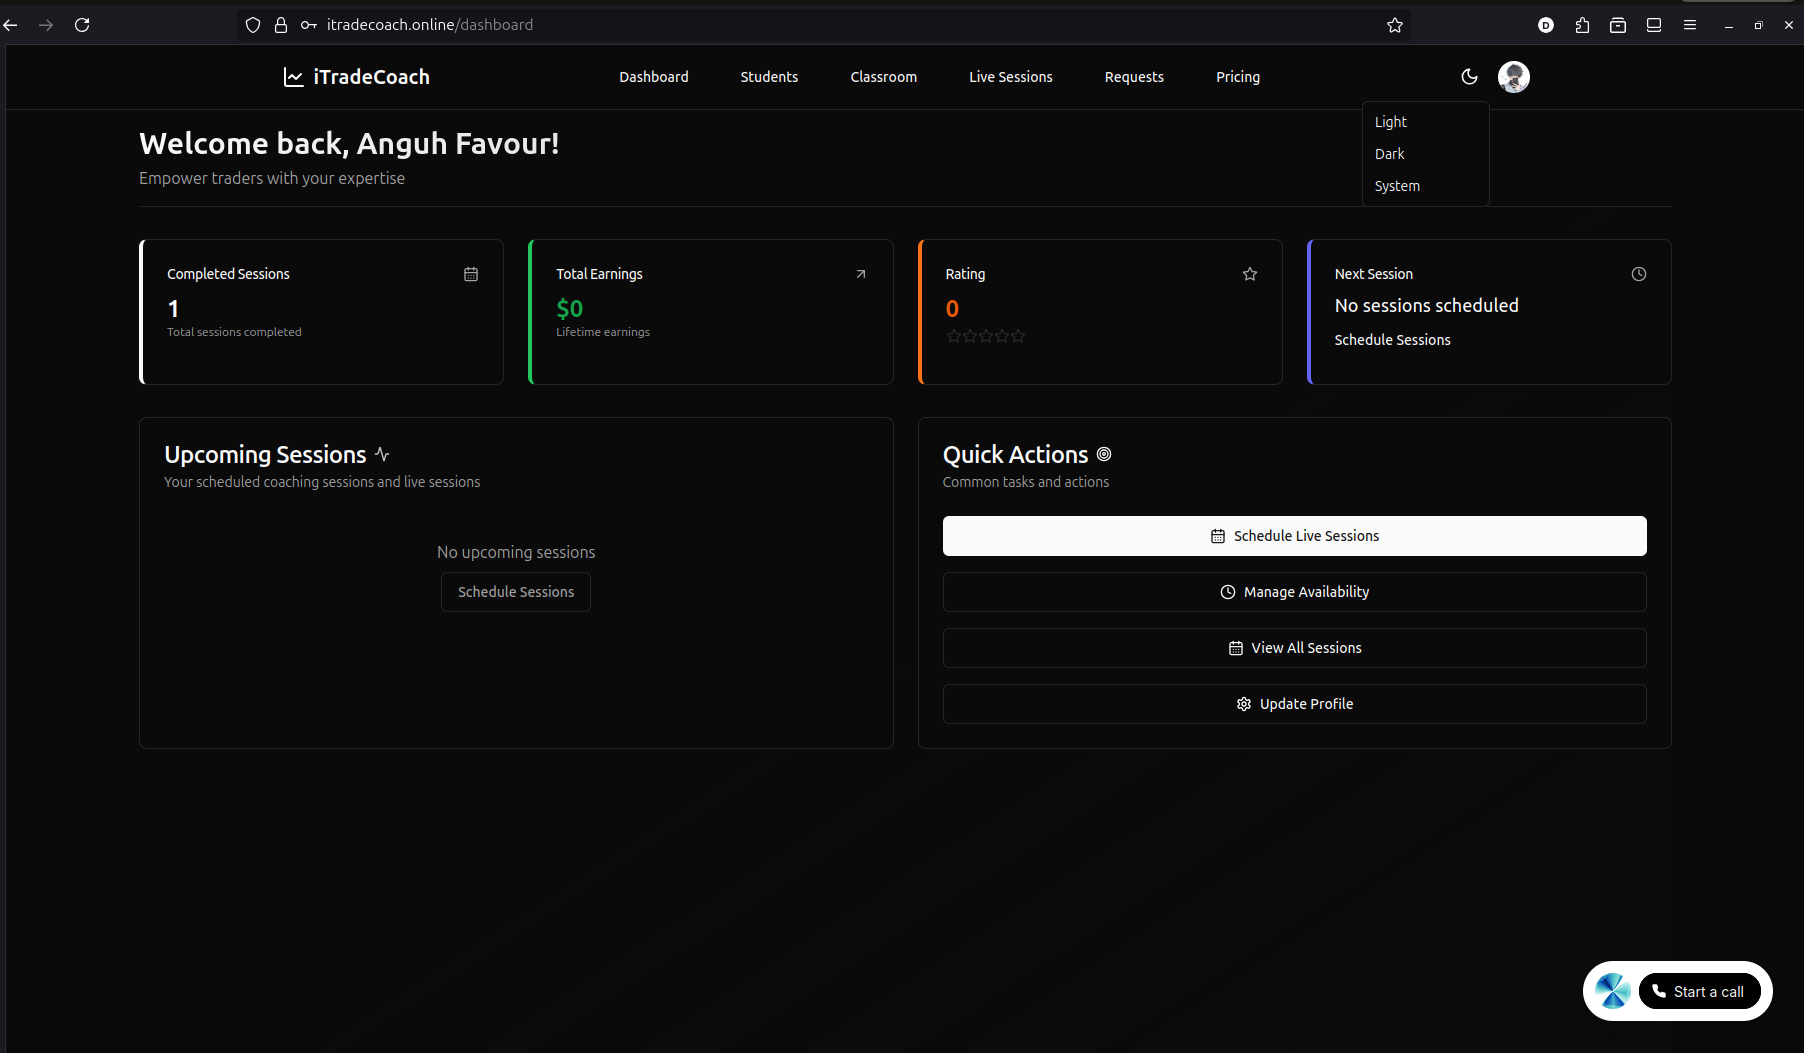Select Light theme option
Screen dimensions: 1804x1053
click(1425, 122)
